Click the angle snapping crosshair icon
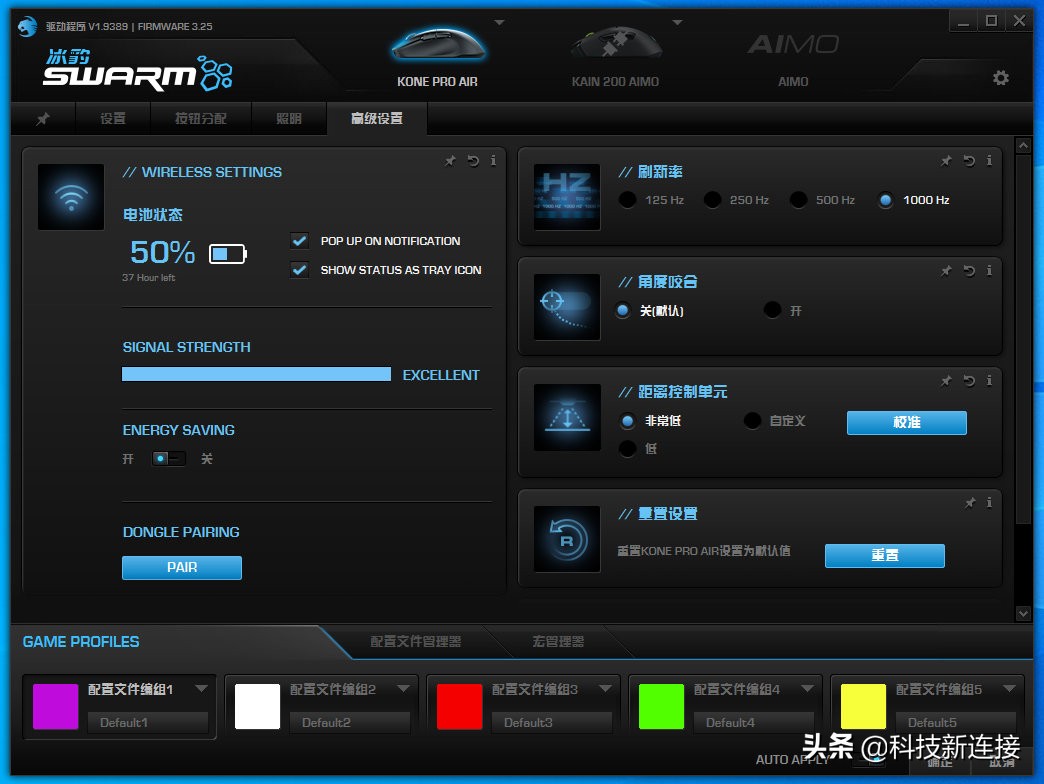 pos(567,307)
